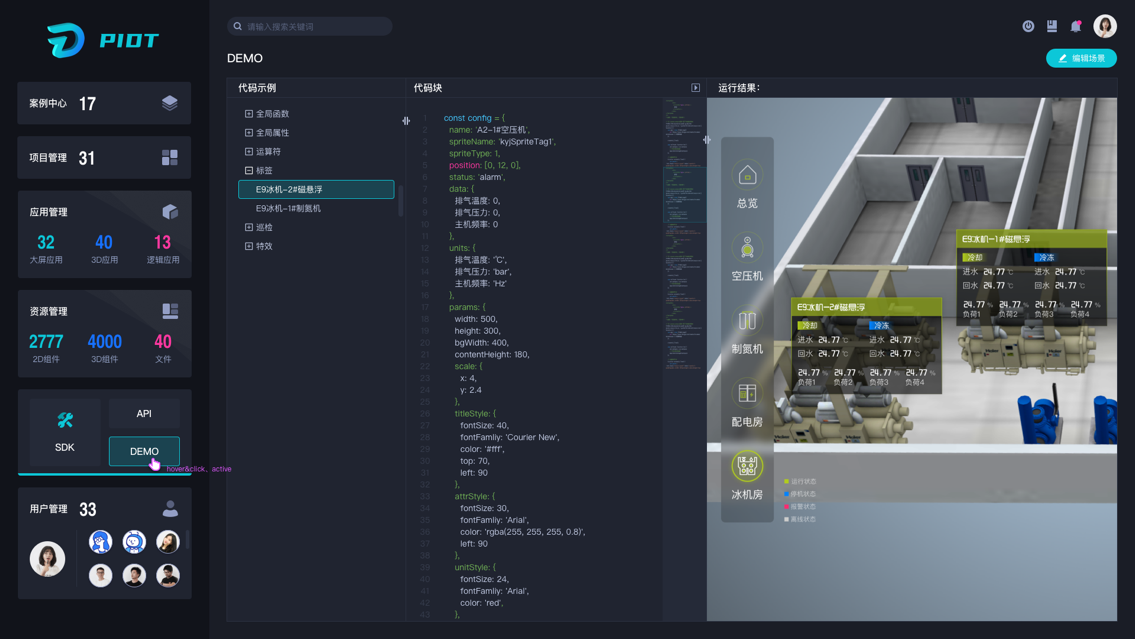Click the 案例中心 count 17
The height and width of the screenshot is (639, 1135).
87,103
